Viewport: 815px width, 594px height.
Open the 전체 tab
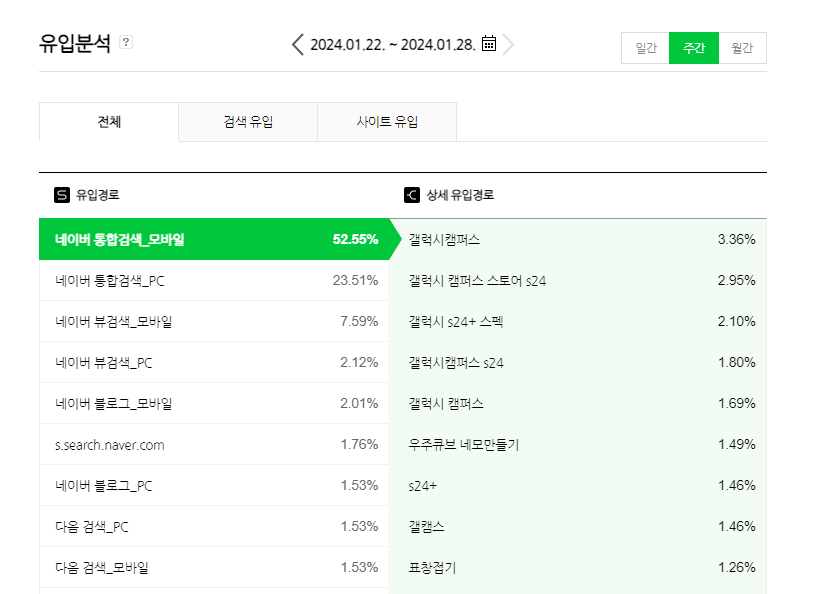pyautogui.click(x=109, y=122)
